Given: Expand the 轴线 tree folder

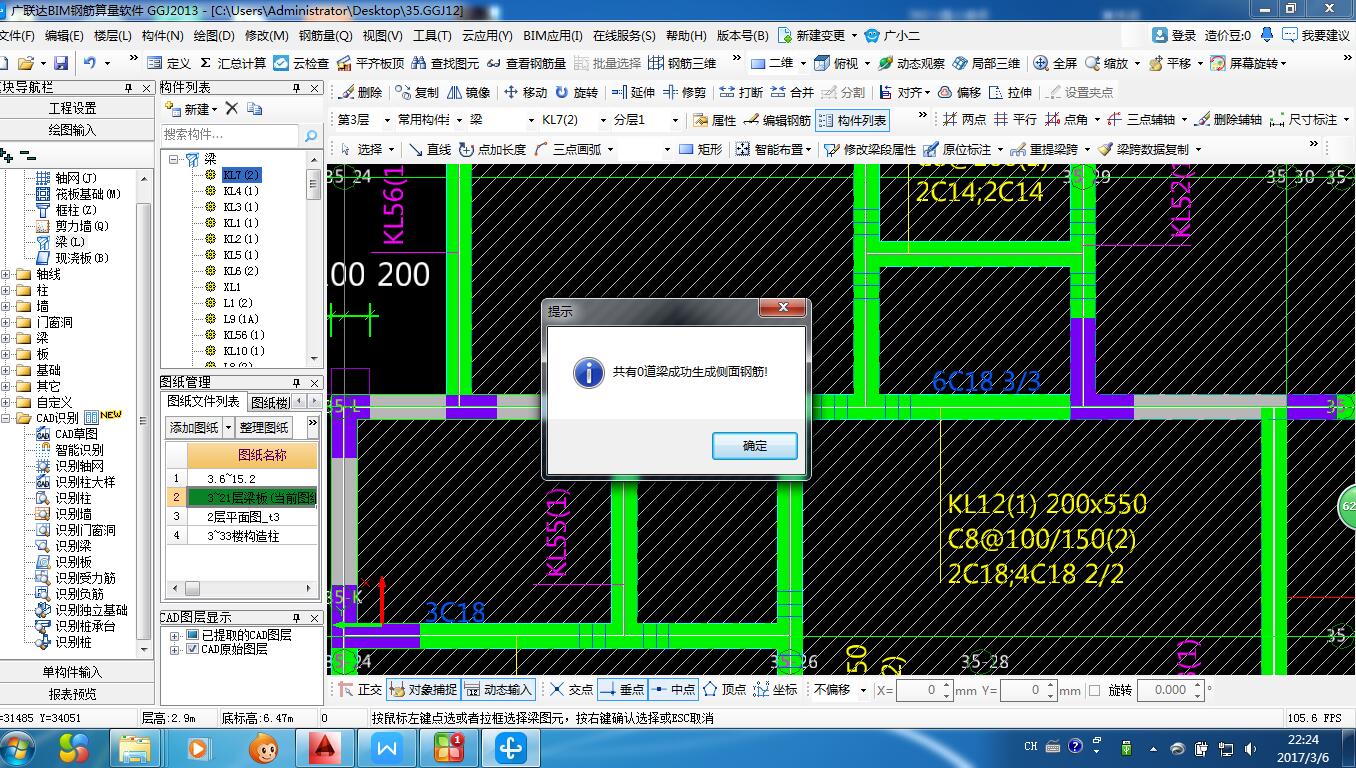Looking at the screenshot, I should [8, 274].
